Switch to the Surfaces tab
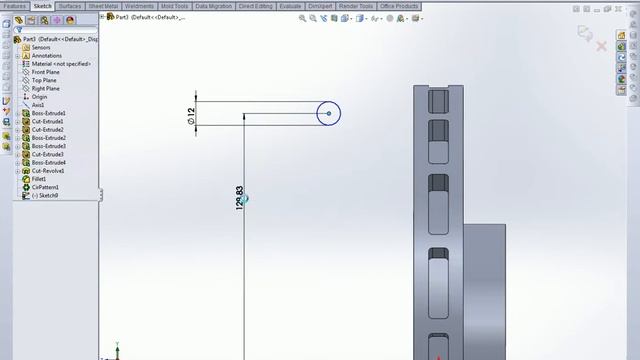This screenshot has width=640, height=360. click(70, 6)
